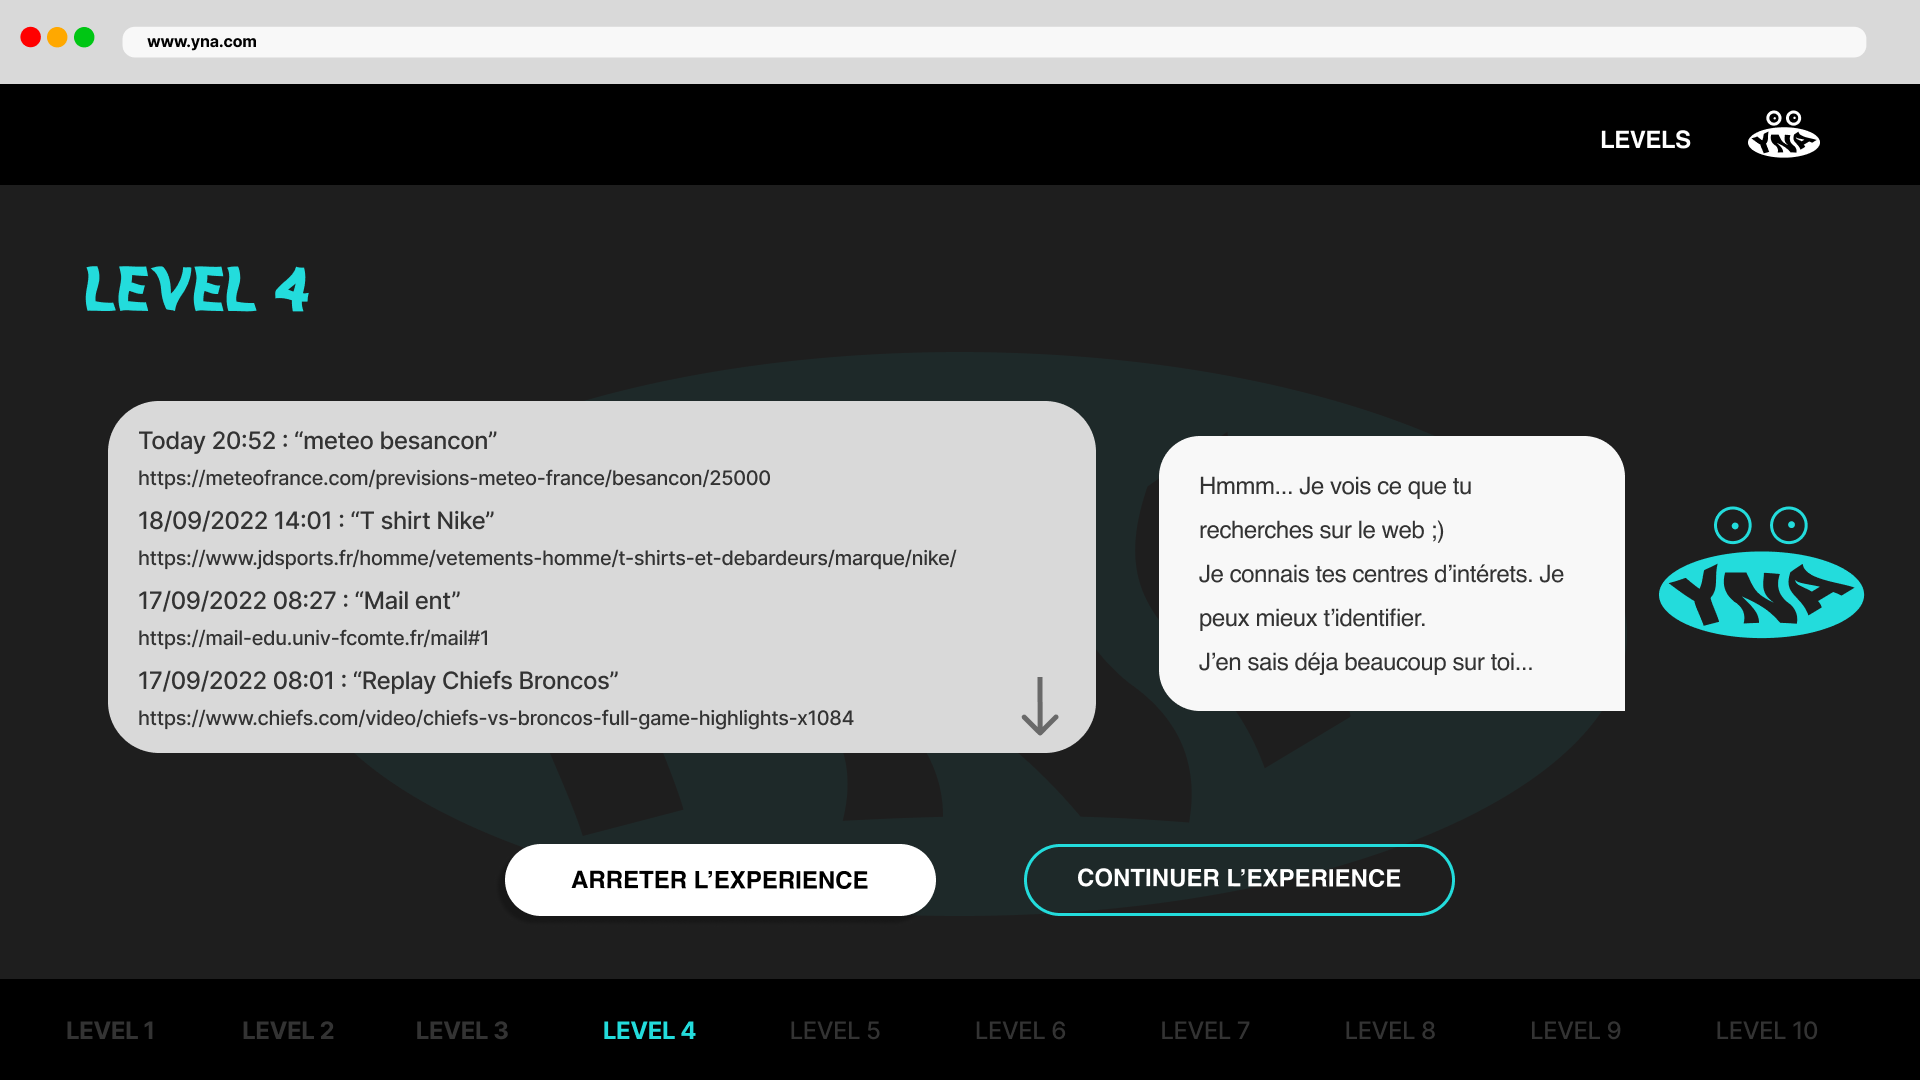Image resolution: width=1920 pixels, height=1080 pixels.
Task: Click ARRETER L'EXPERIENCE button
Action: click(720, 880)
